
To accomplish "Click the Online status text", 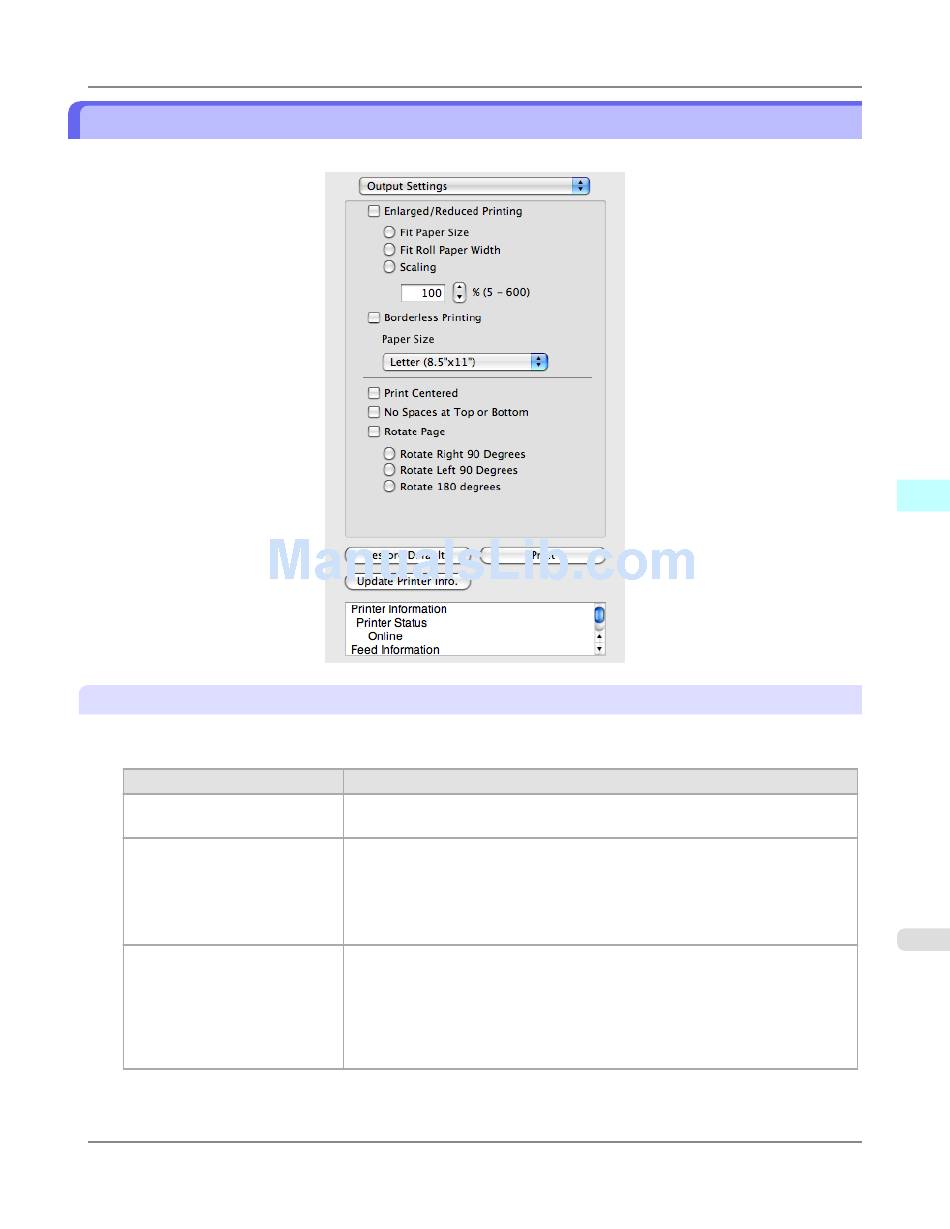I will tap(385, 636).
